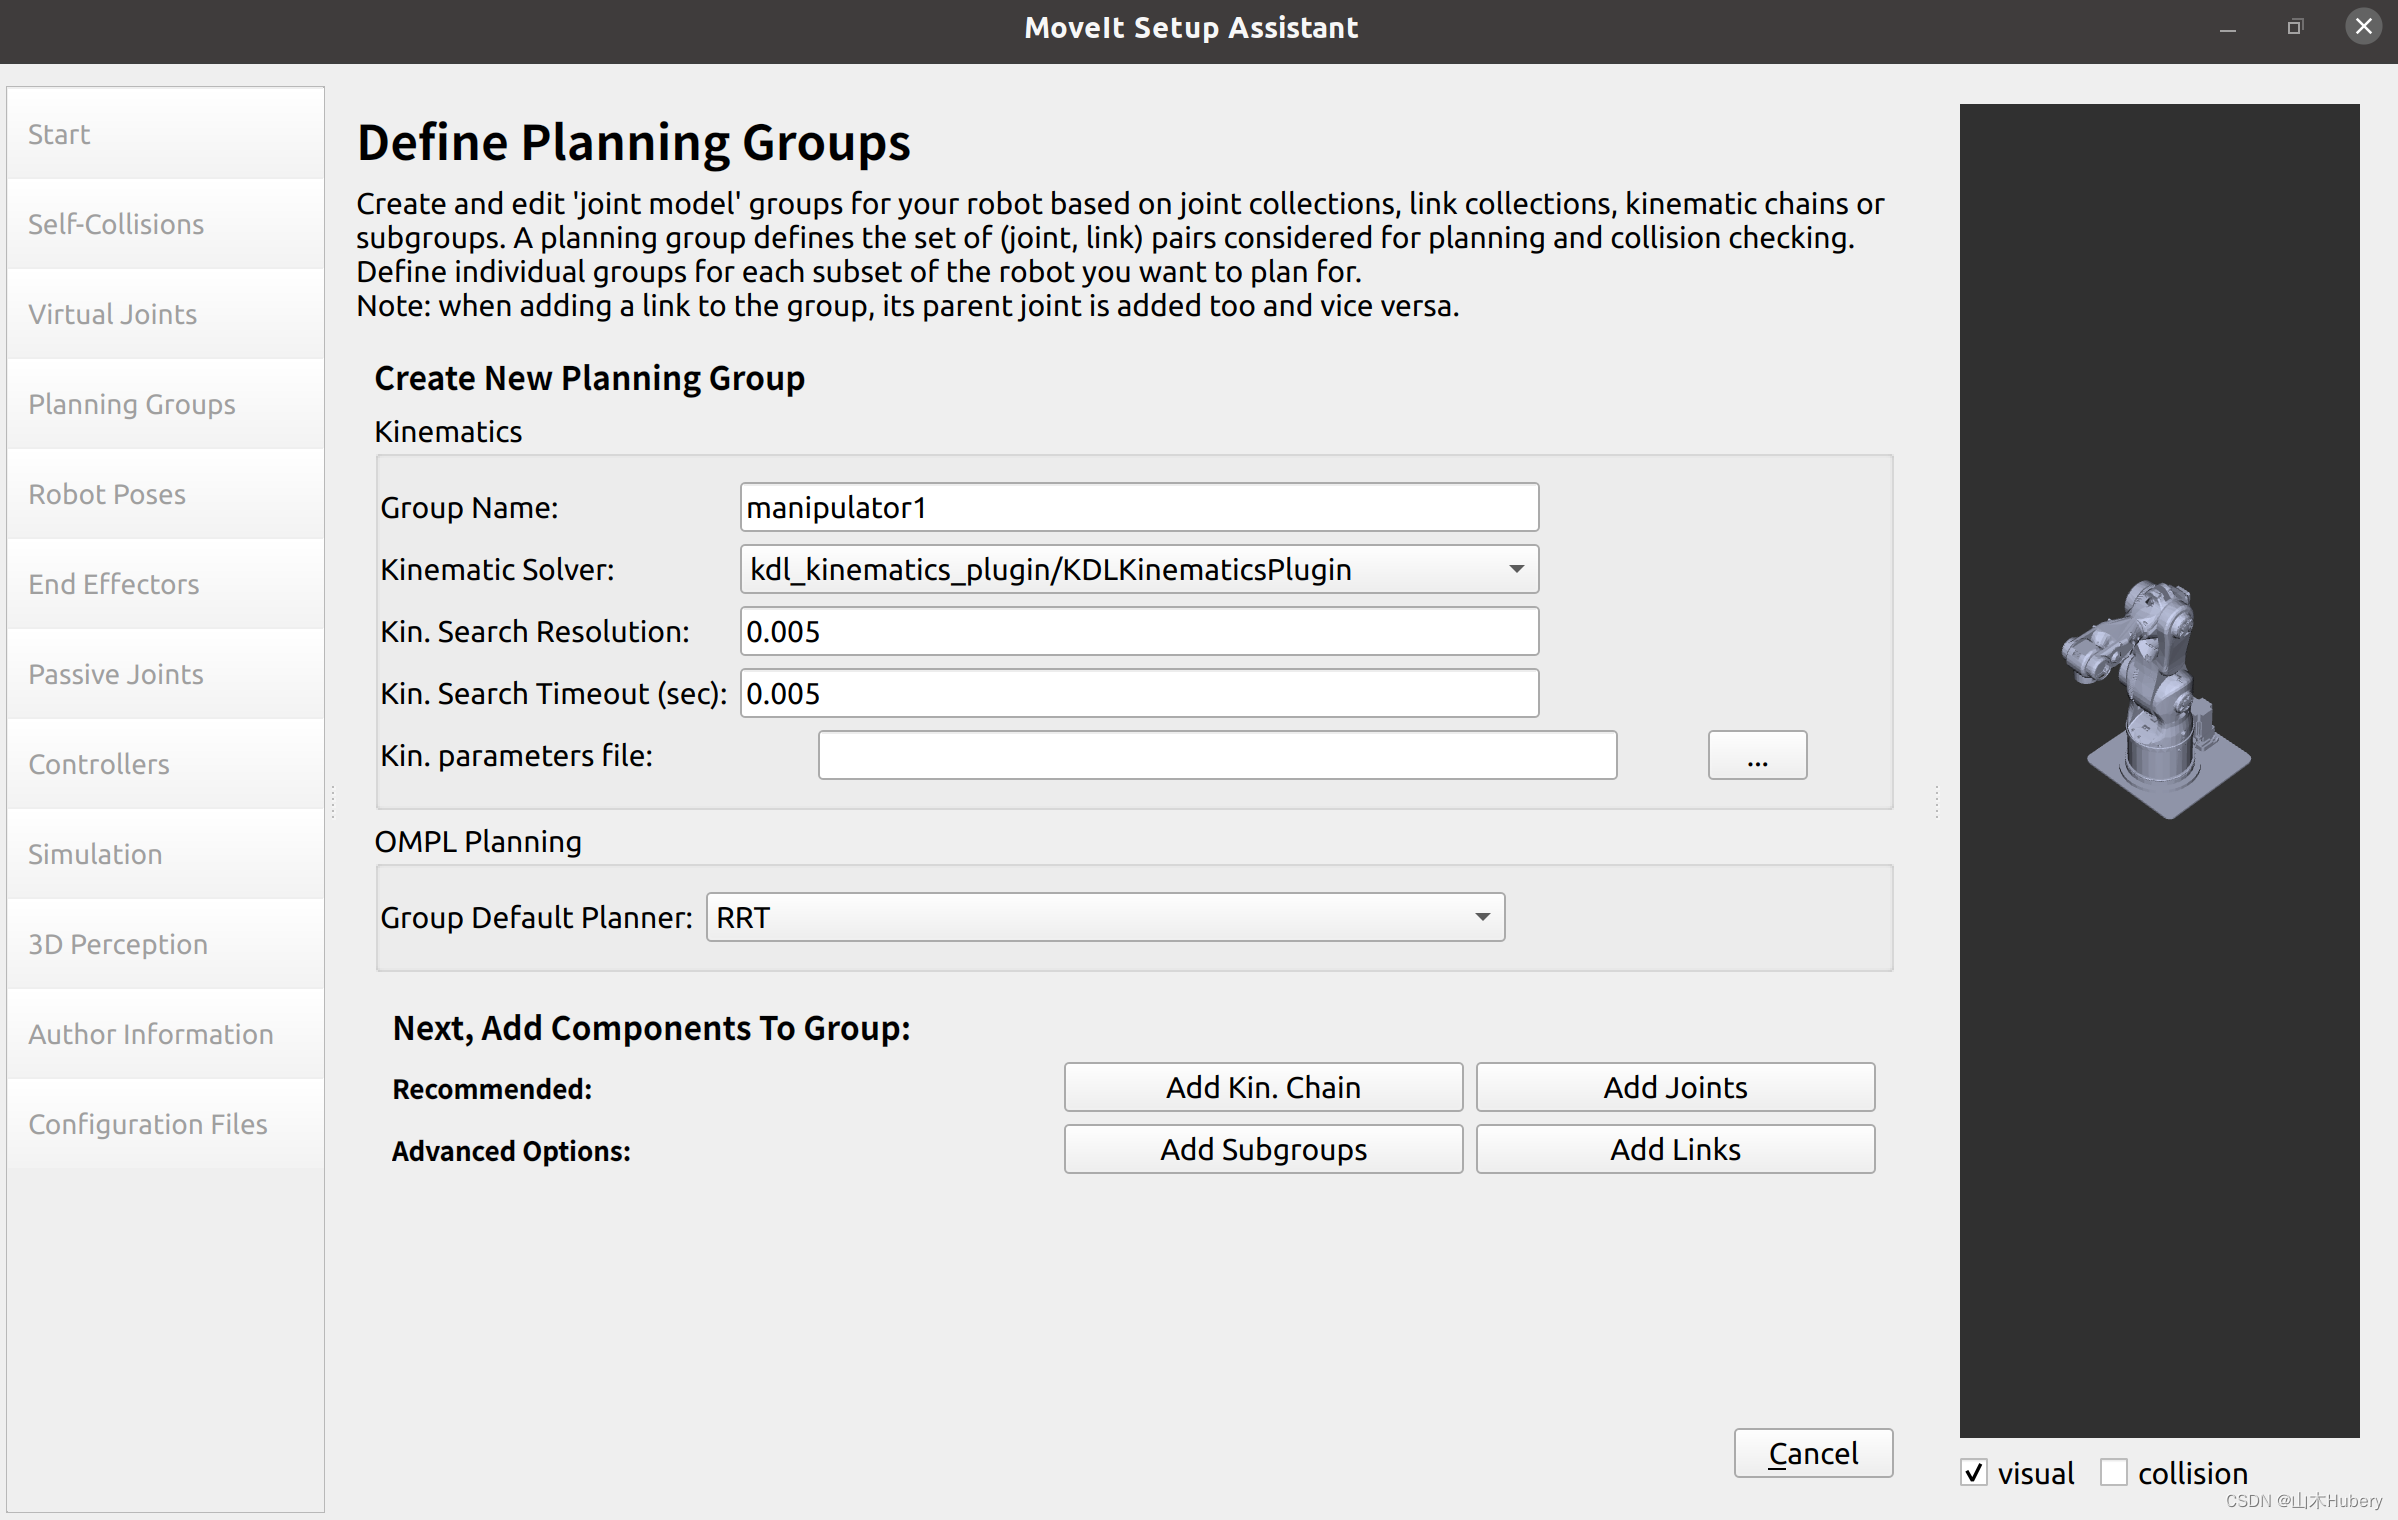Viewport: 2398px width, 1520px height.
Task: Open the Group Default Planner dropdown
Action: (x=1105, y=917)
